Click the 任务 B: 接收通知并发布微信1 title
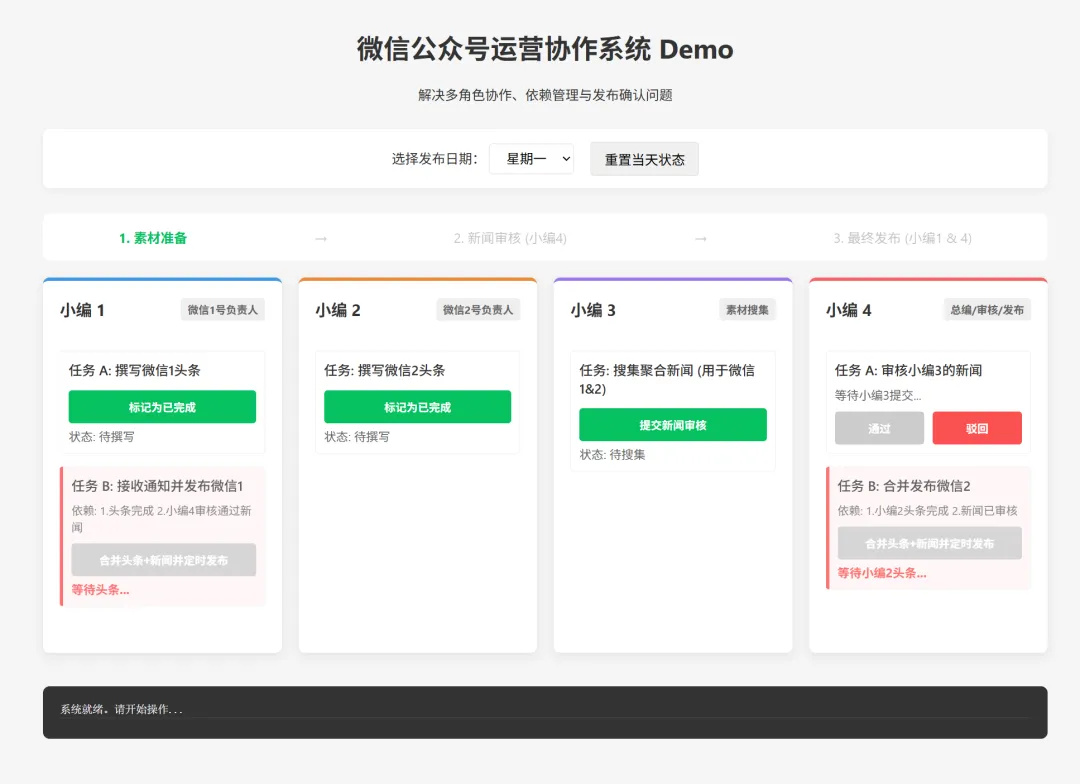The width and height of the screenshot is (1080, 784). tap(157, 486)
